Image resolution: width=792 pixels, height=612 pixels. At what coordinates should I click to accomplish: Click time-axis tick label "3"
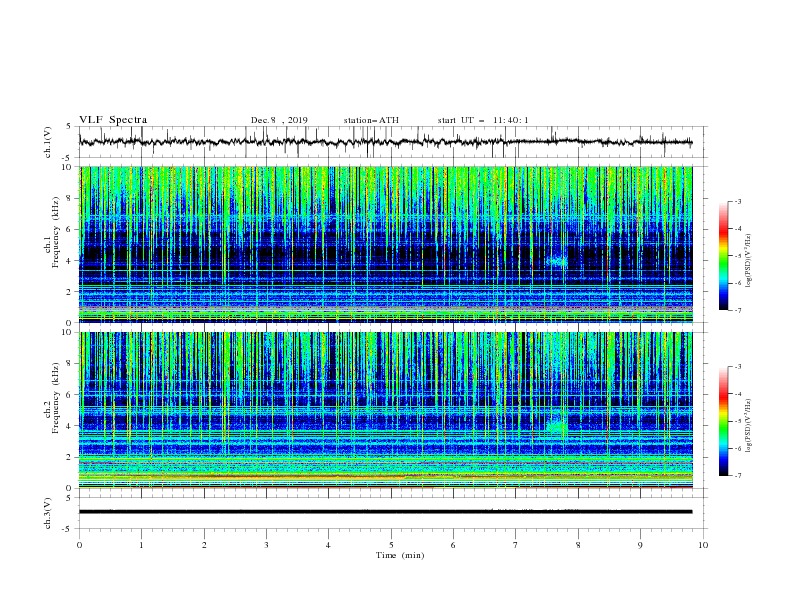[x=267, y=545]
